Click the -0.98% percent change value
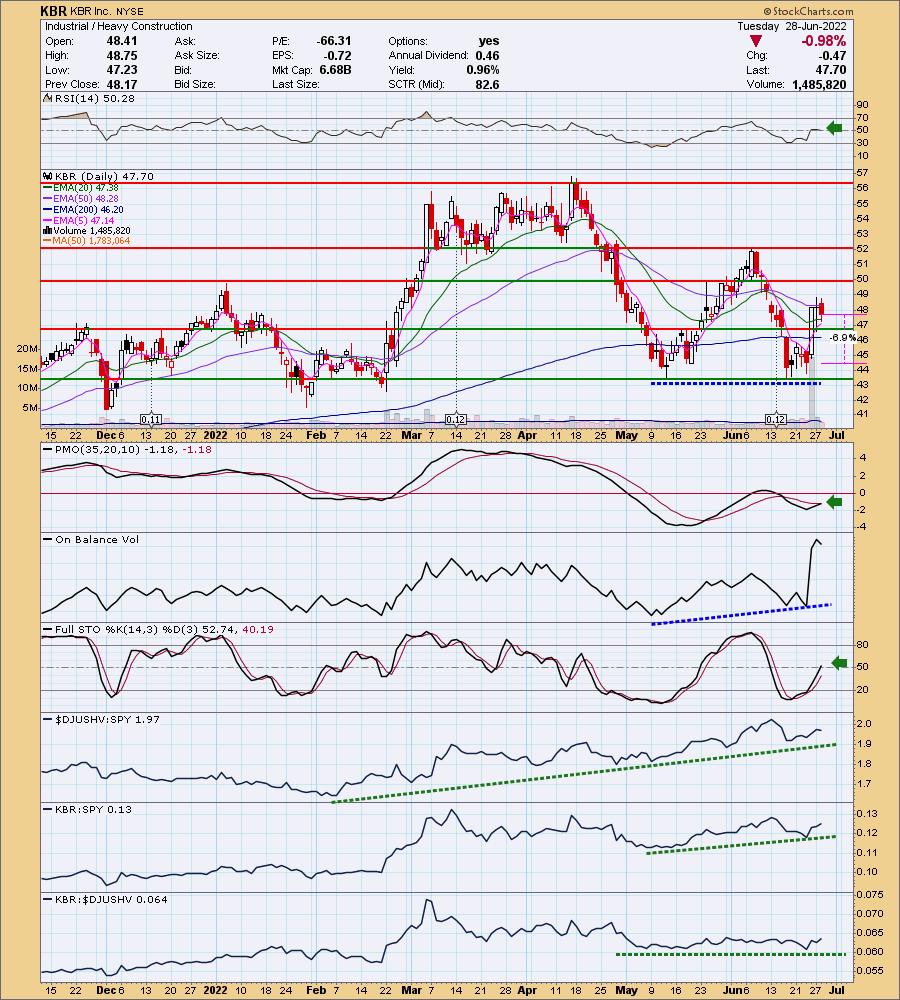 [823, 41]
